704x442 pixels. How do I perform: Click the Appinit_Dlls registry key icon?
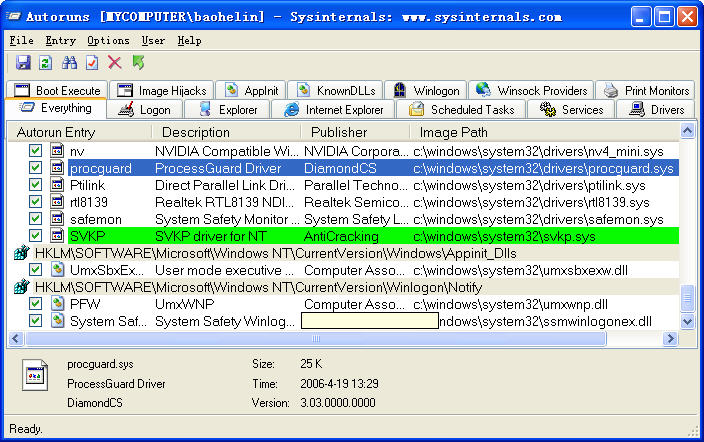point(22,253)
